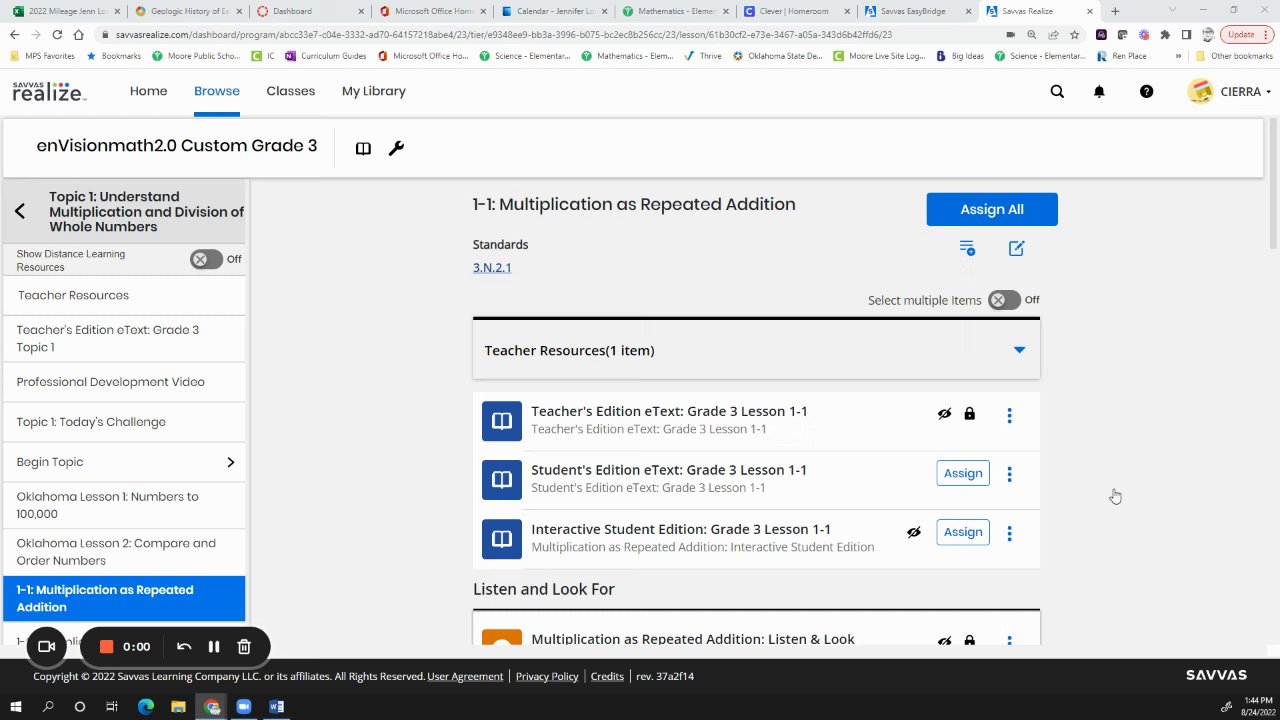
Task: Click book icon of Teacher's Edition eText Lesson 1-1
Action: click(x=502, y=420)
